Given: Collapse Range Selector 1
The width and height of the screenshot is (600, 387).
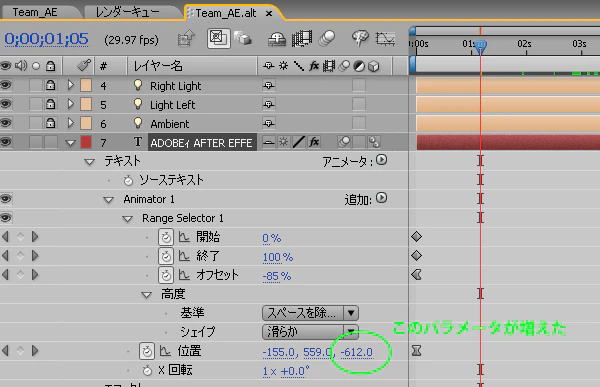Looking at the screenshot, I should (127, 219).
